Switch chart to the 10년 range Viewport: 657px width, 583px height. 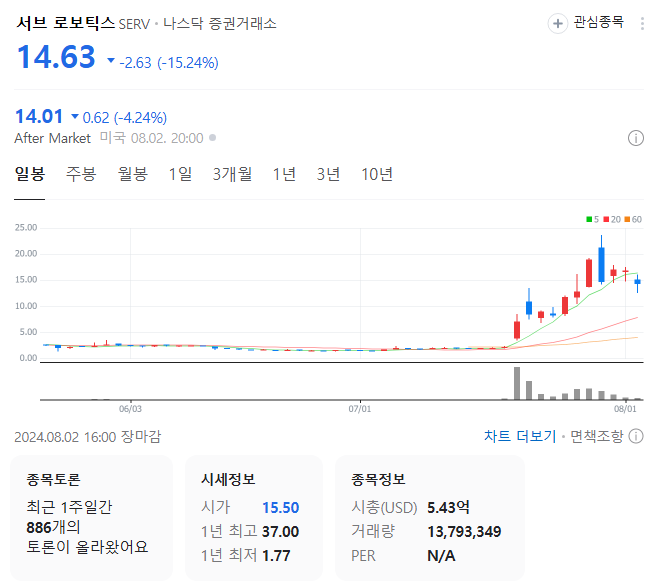pyautogui.click(x=376, y=175)
